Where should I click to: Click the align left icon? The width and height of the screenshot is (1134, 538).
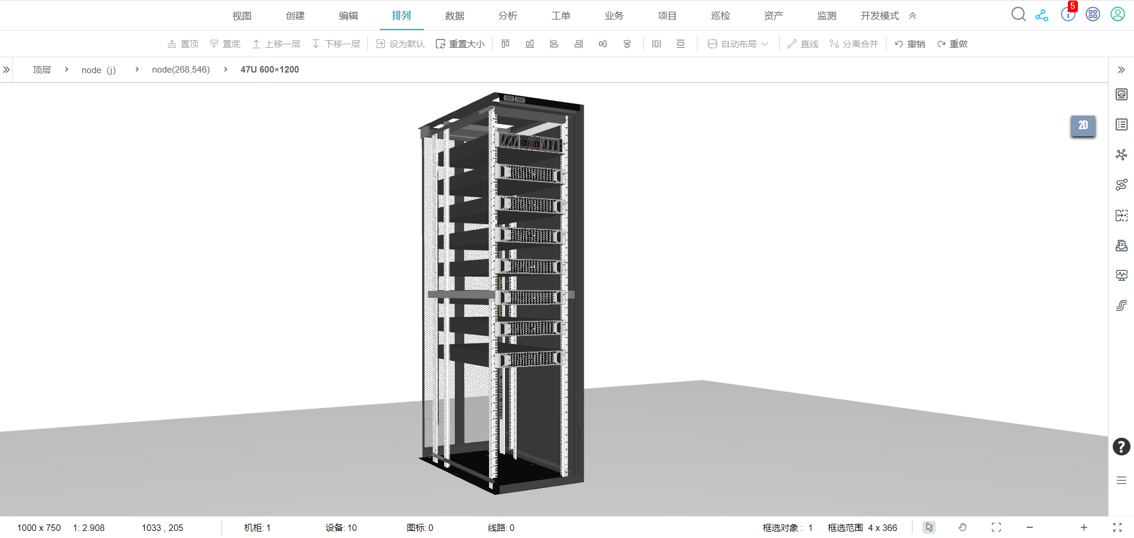point(554,44)
